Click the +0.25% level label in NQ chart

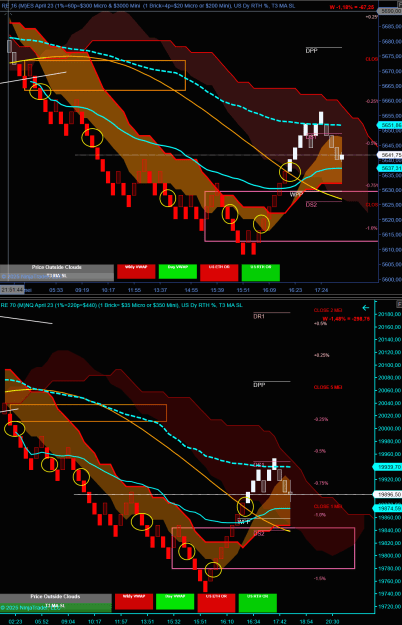(x=322, y=355)
